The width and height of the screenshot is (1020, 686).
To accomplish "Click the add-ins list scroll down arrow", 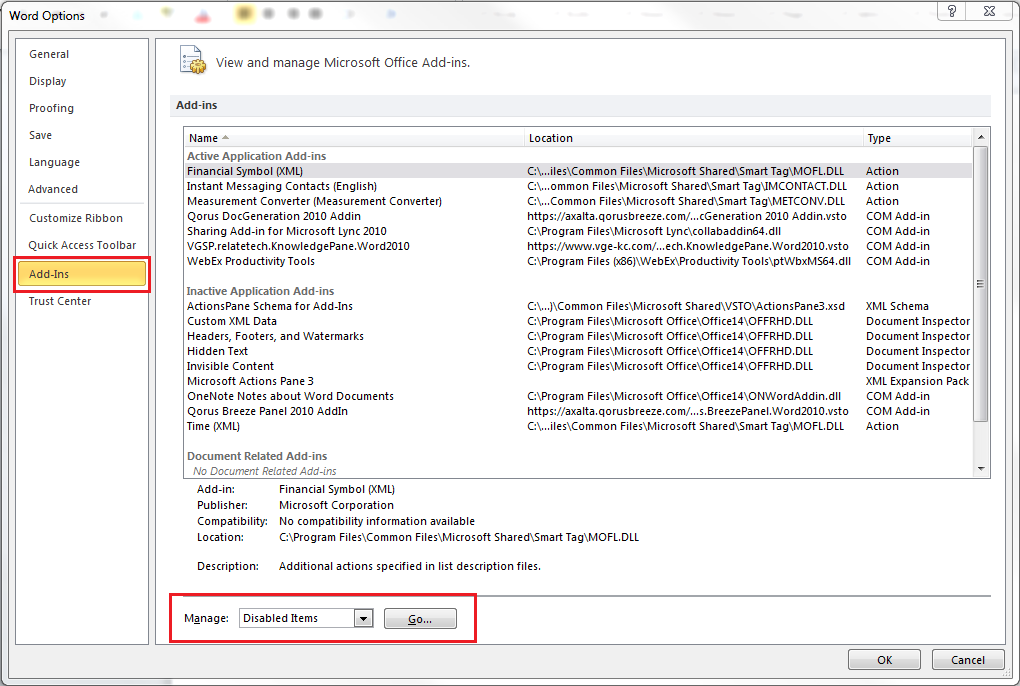I will 981,469.
